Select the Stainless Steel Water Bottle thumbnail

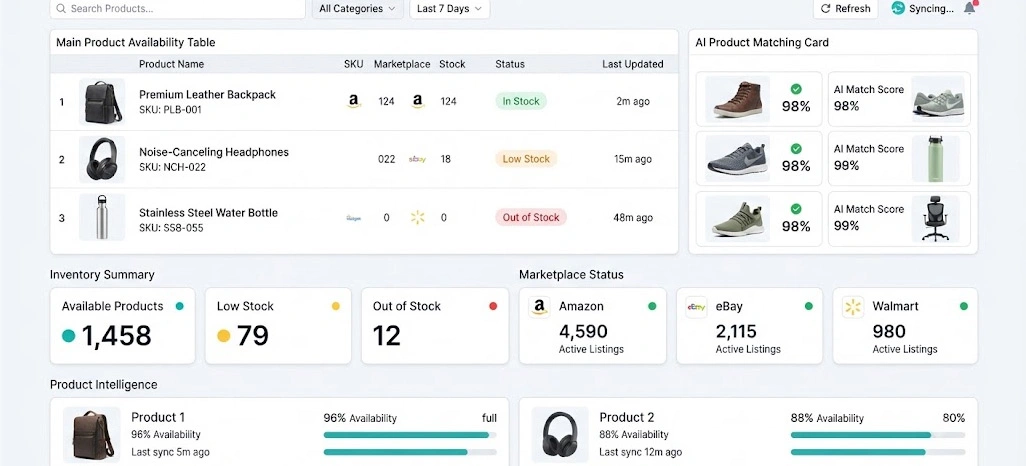(x=102, y=217)
